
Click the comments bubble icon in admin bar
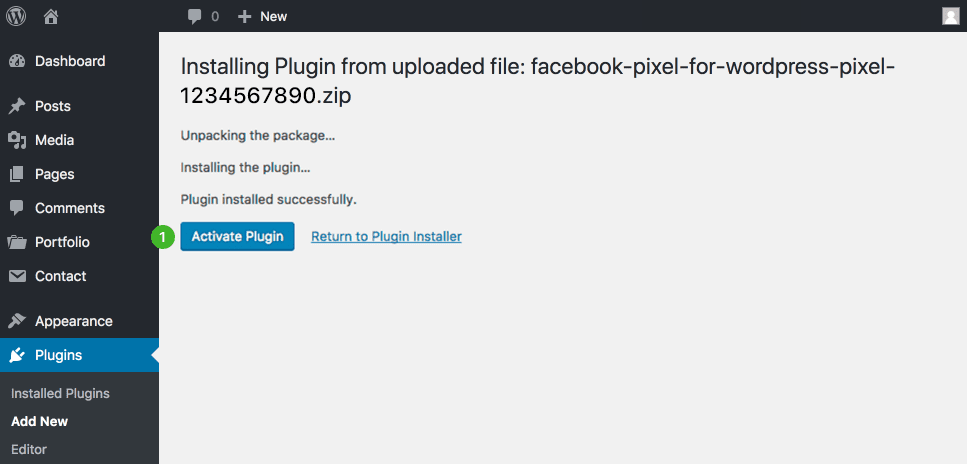click(195, 16)
